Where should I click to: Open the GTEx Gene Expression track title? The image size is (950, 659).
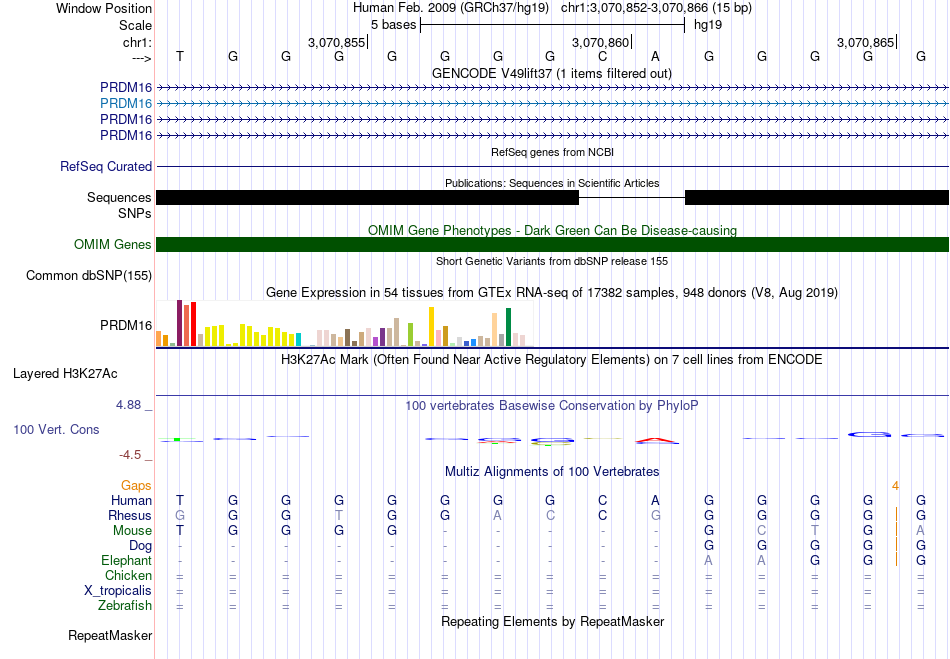552,293
